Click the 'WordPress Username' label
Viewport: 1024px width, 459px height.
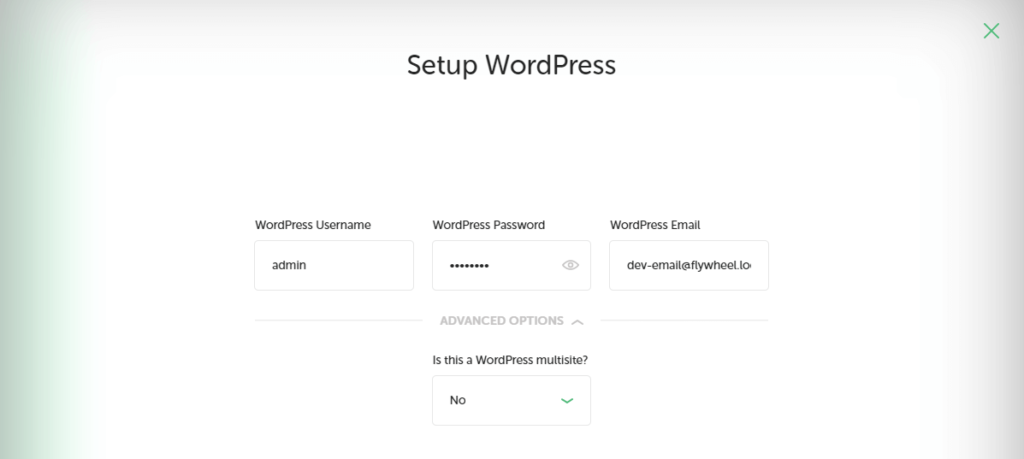(x=313, y=225)
